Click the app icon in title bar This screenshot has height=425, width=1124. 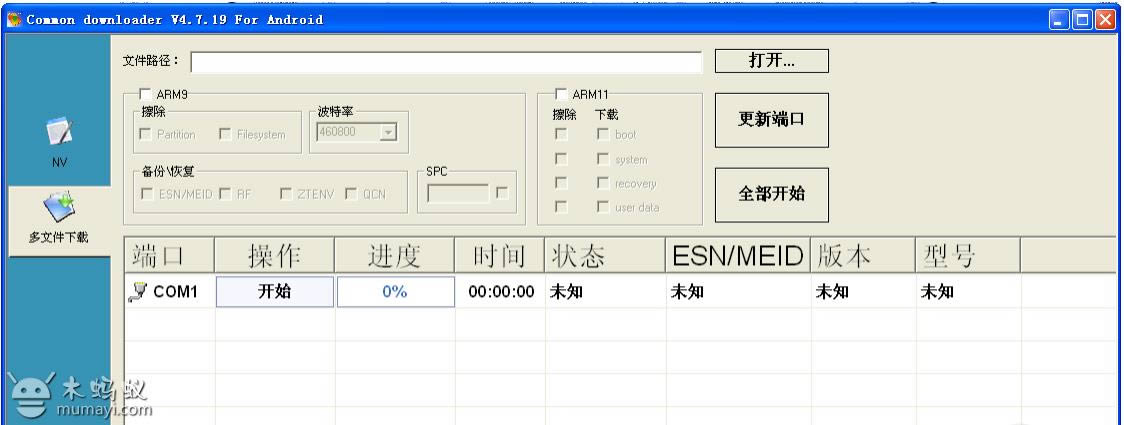[13, 20]
